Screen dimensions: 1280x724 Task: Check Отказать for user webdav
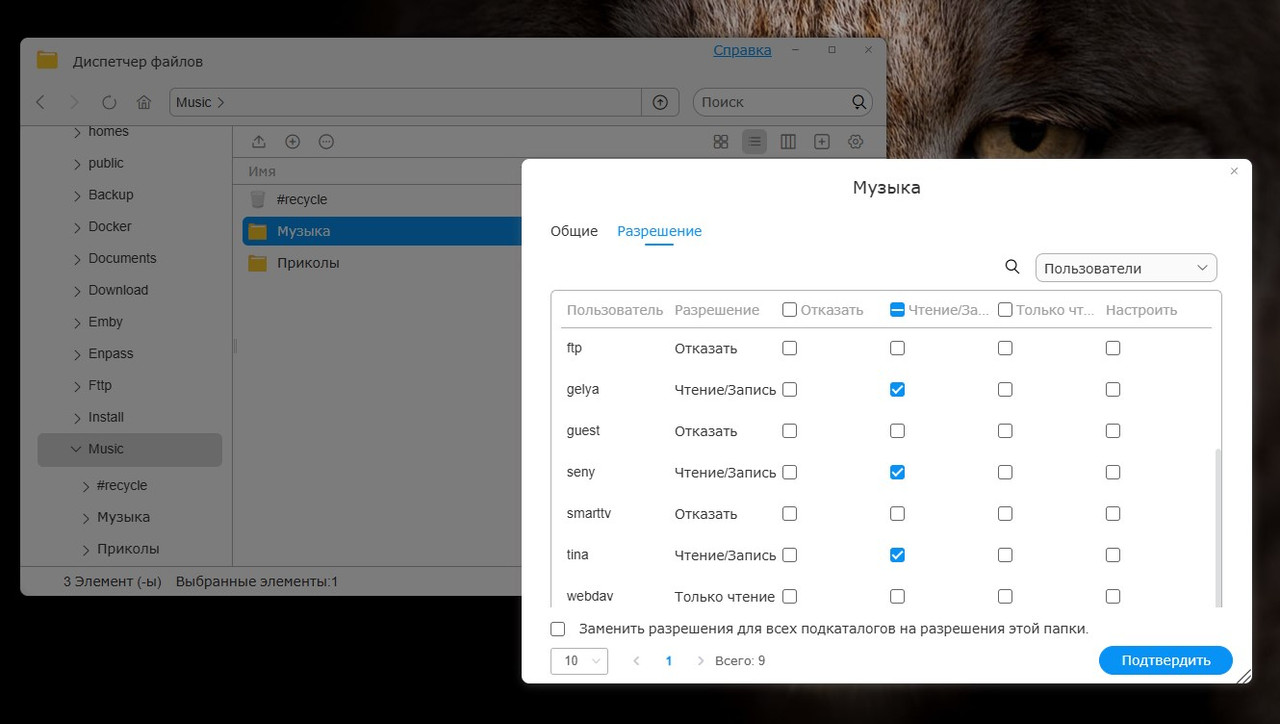tap(790, 596)
